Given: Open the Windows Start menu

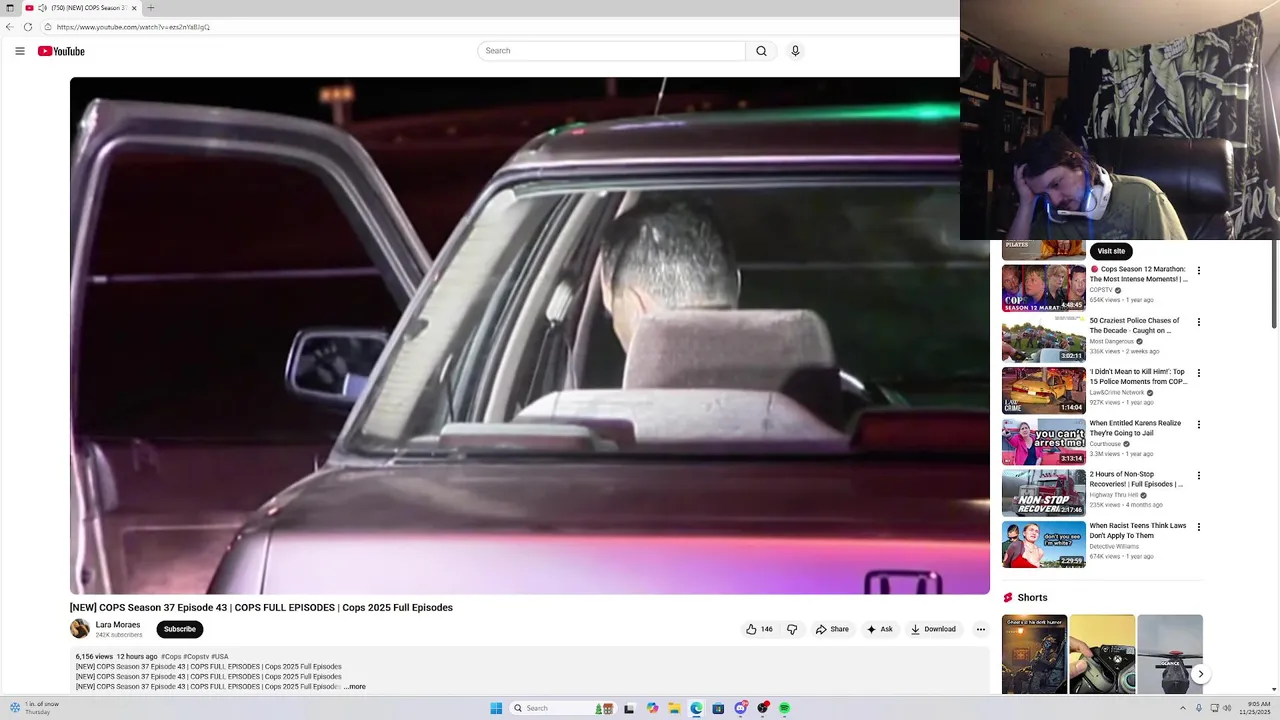Looking at the screenshot, I should [x=496, y=708].
